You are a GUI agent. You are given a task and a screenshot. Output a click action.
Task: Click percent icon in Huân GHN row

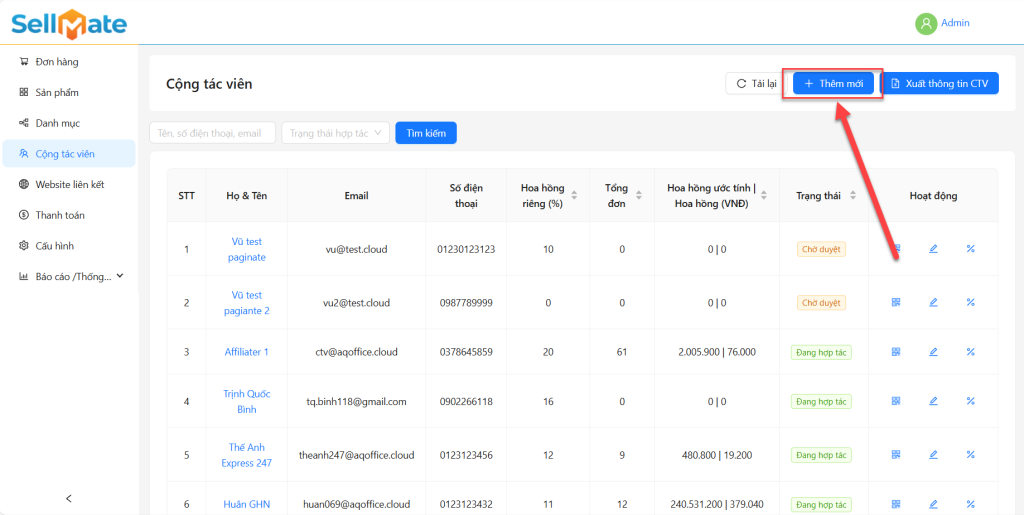click(x=970, y=505)
